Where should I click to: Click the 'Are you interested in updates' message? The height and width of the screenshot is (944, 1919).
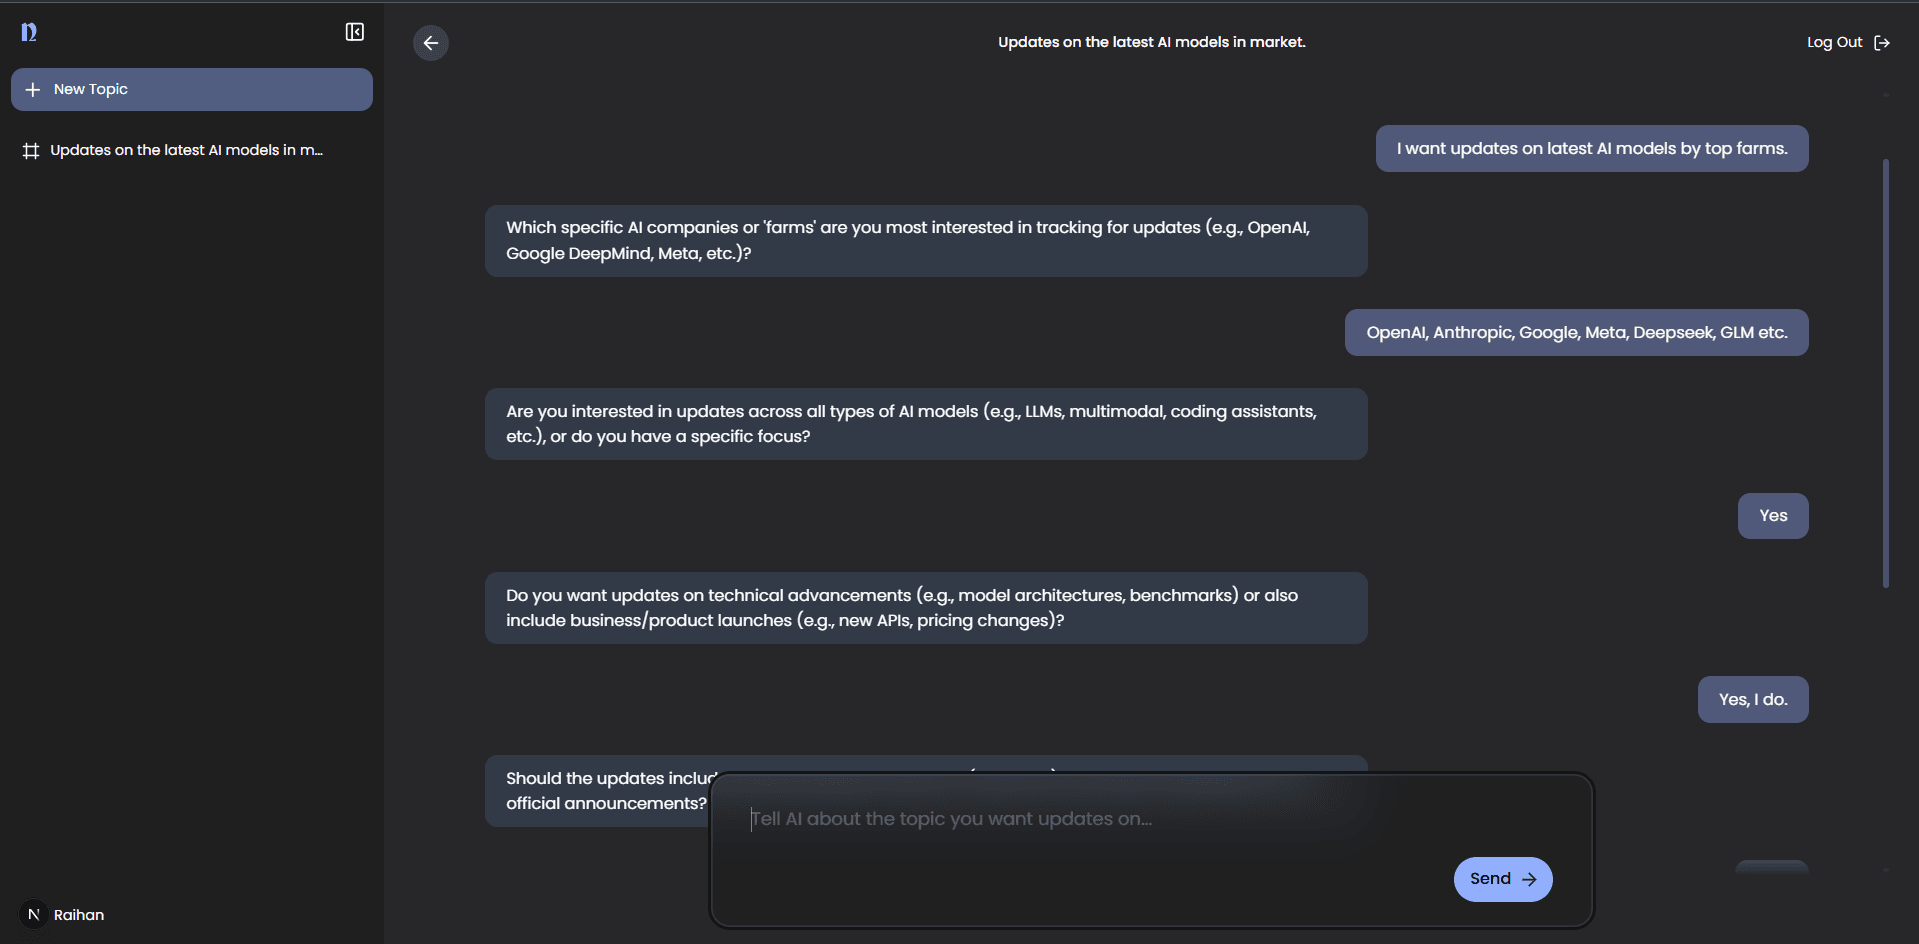[x=925, y=424]
